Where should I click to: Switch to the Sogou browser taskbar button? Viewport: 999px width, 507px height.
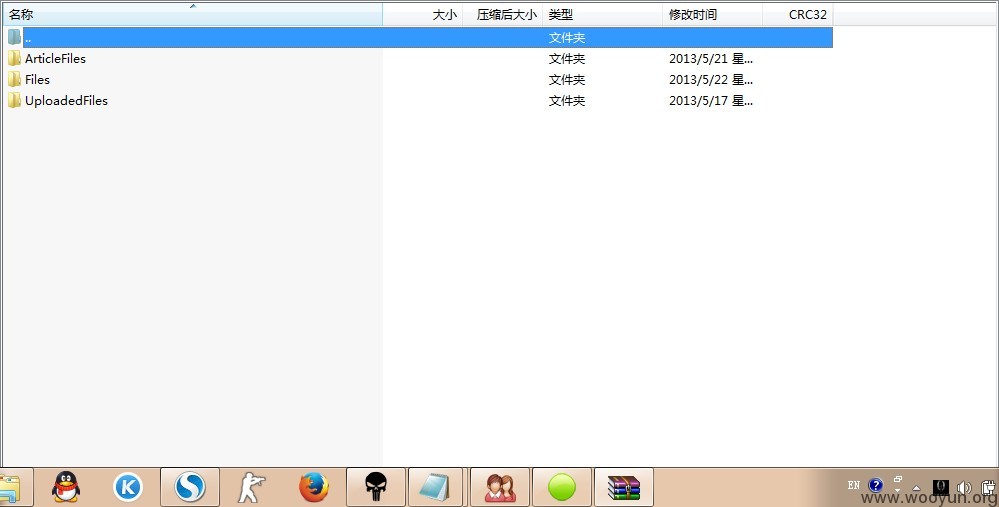point(190,487)
